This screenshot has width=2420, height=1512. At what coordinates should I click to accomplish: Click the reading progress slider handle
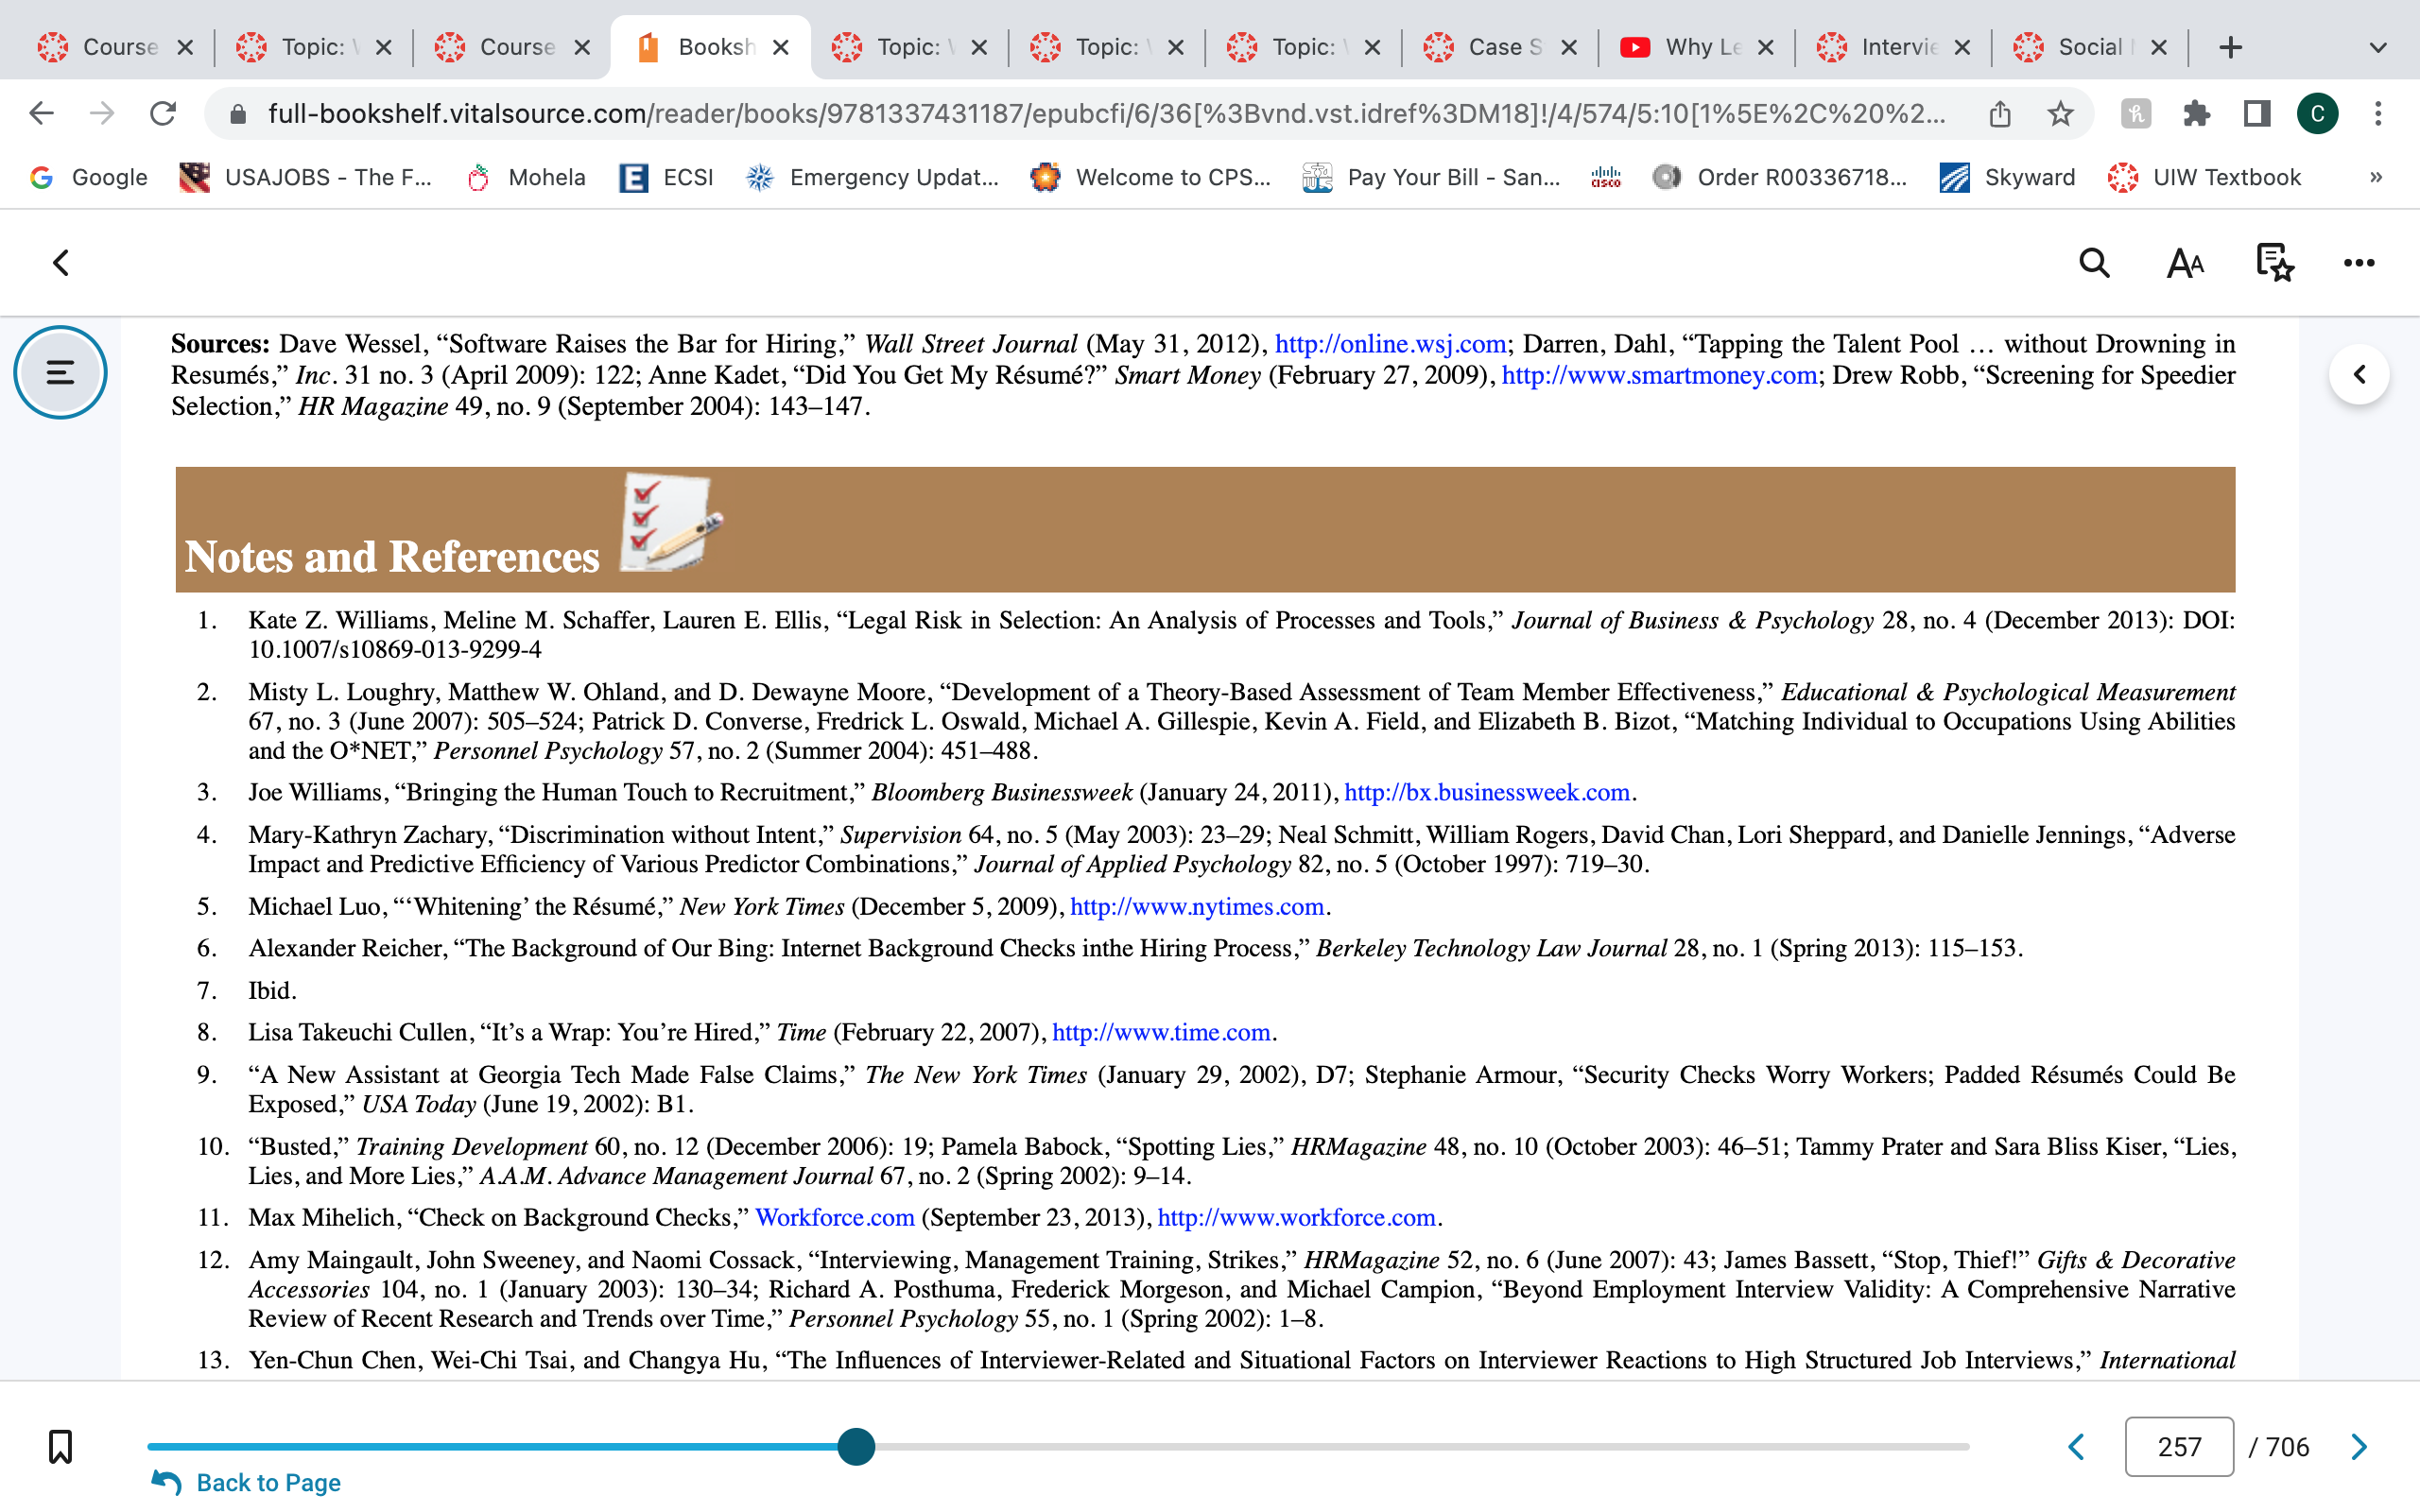click(x=856, y=1446)
